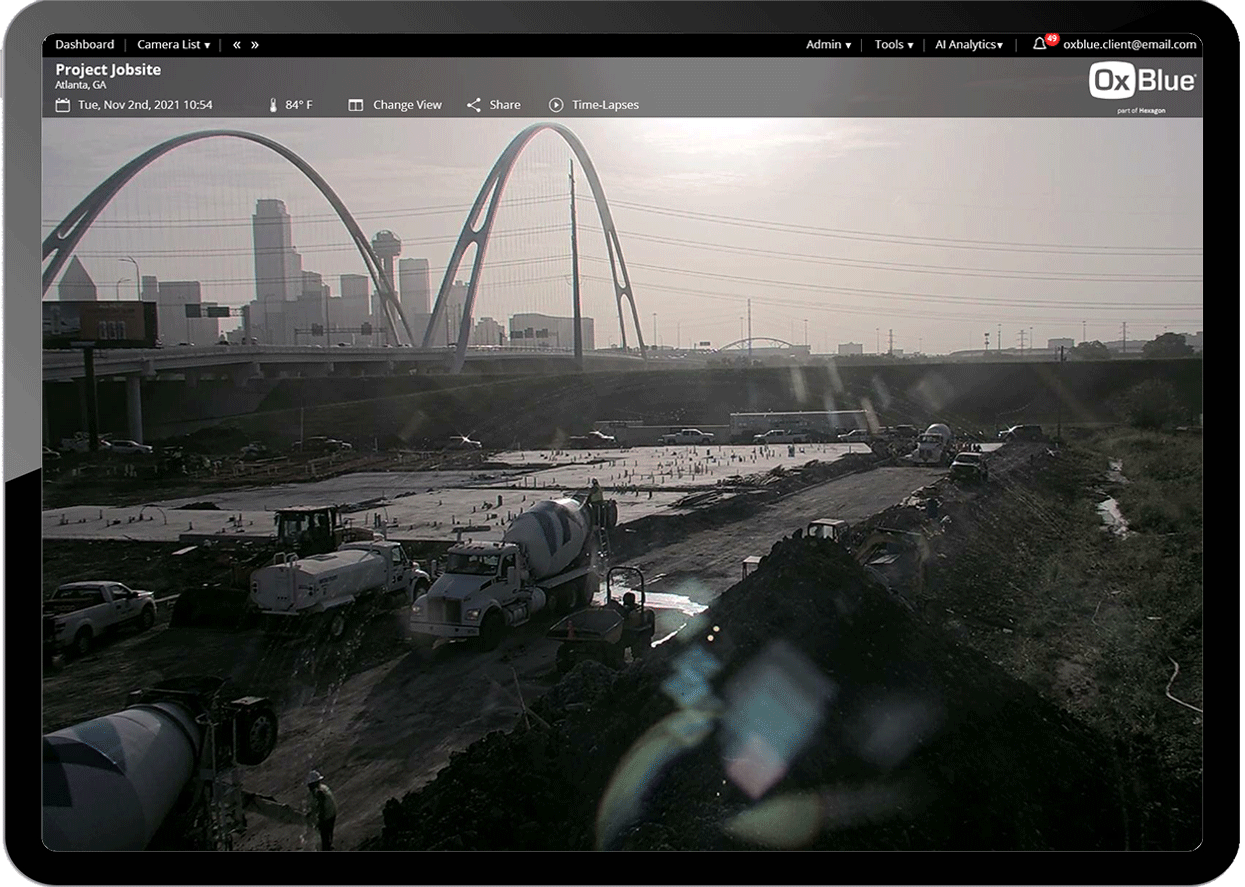Click the thermometer weather icon

pos(271,103)
